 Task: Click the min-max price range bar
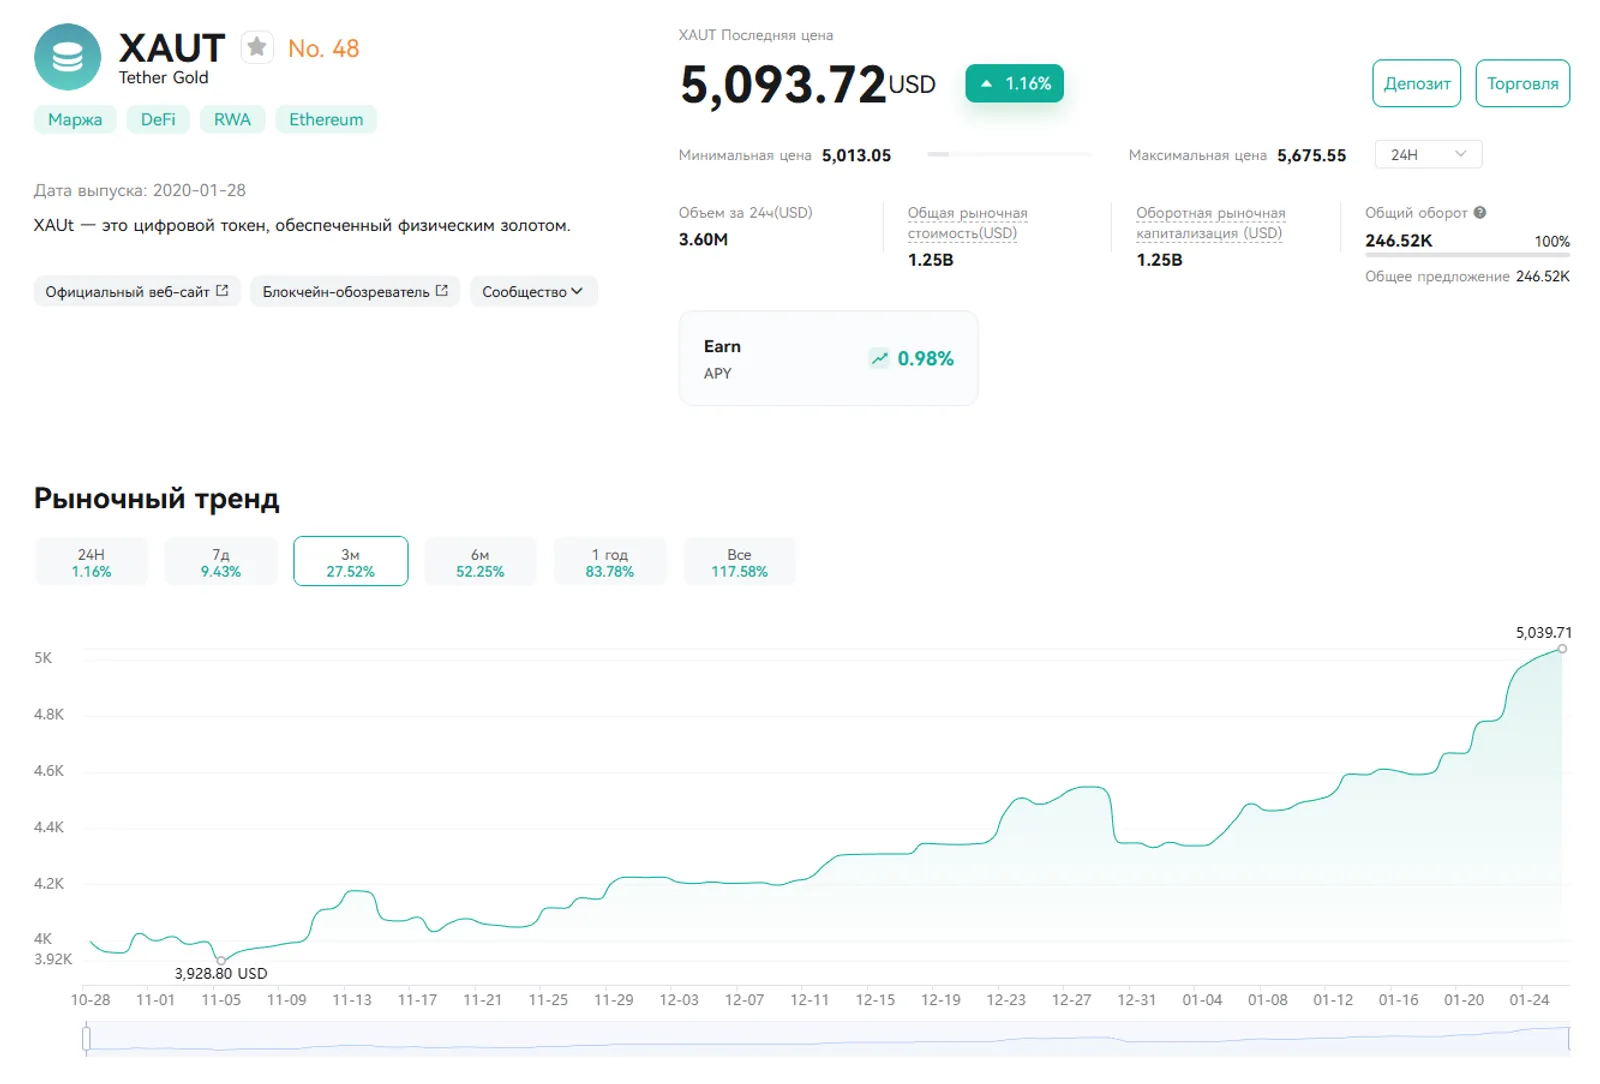[1010, 154]
